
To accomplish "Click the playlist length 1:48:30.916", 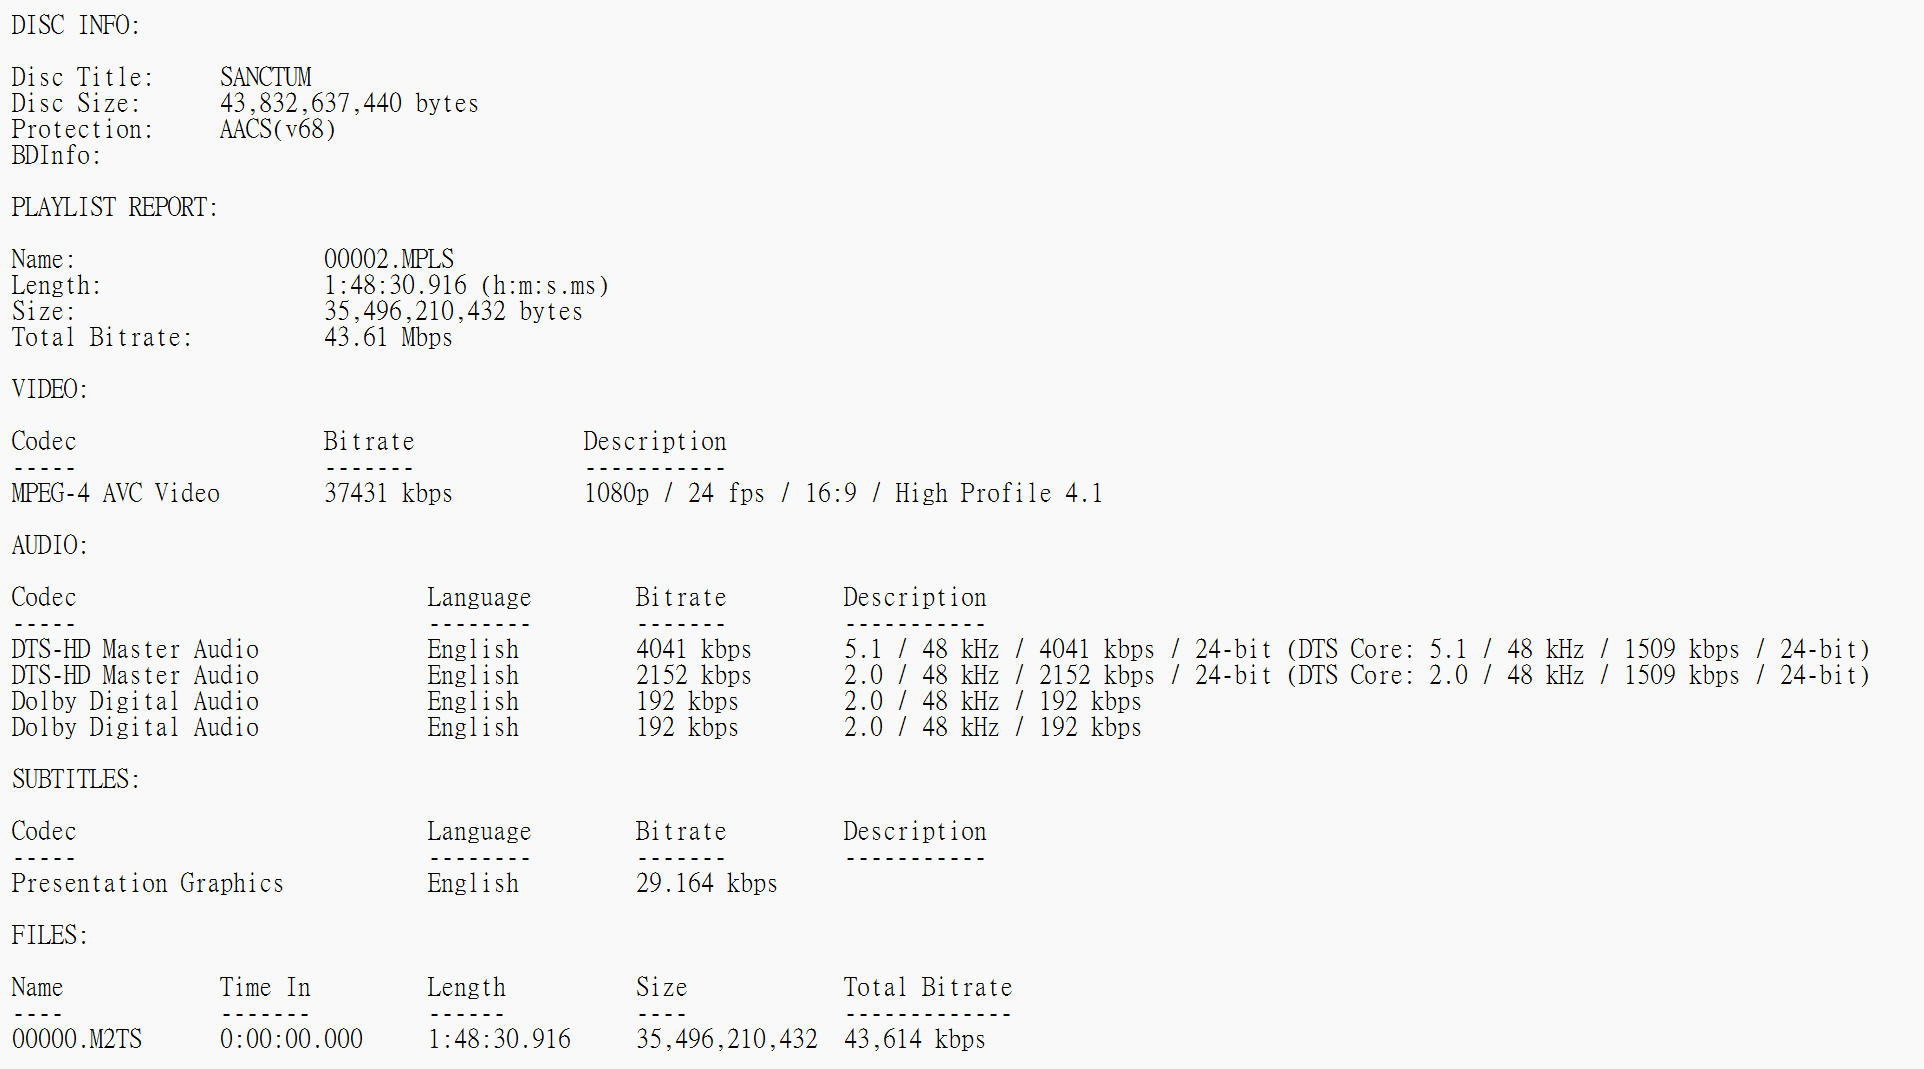I will (x=395, y=285).
